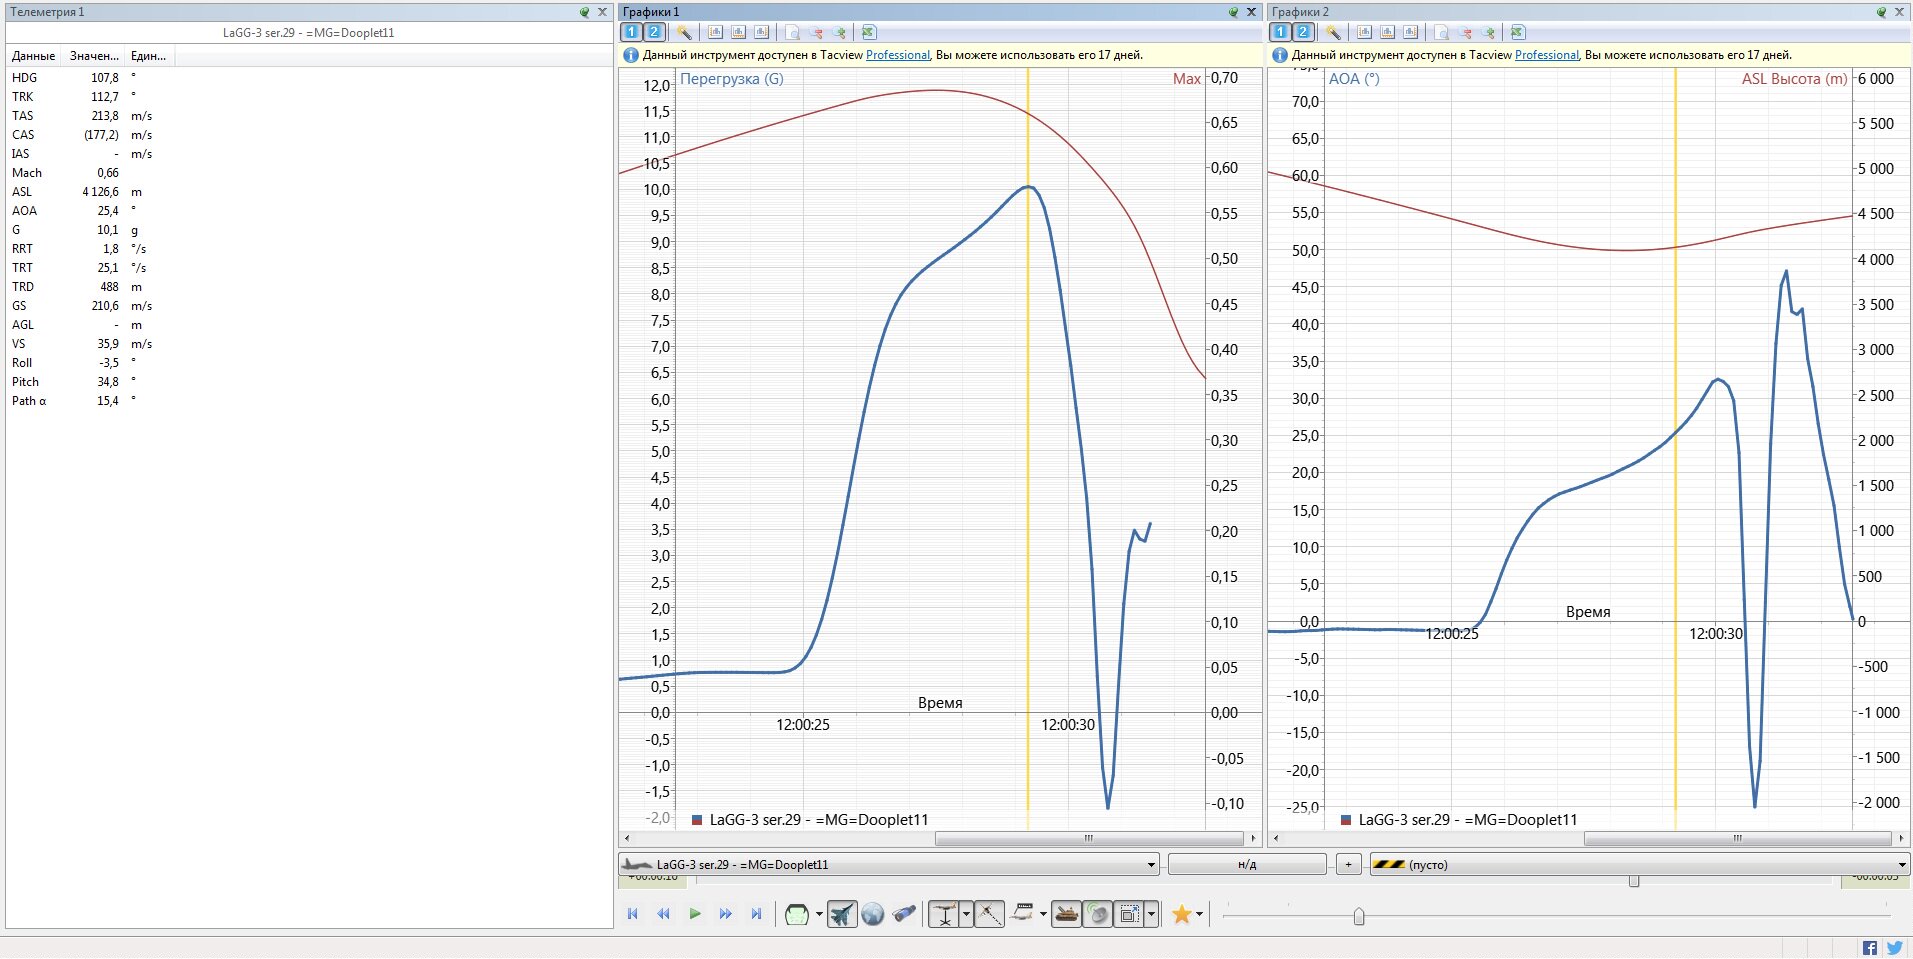Click the playback speed slider handle

[x=1358, y=916]
